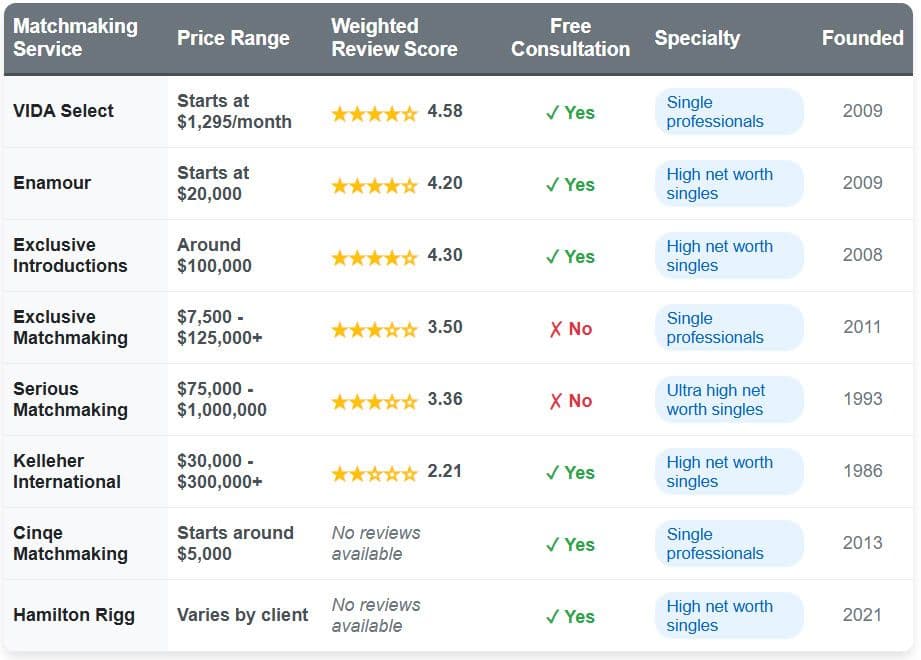This screenshot has width=921, height=660.
Task: Open the Hamilton Rigg service name
Action: 74,615
